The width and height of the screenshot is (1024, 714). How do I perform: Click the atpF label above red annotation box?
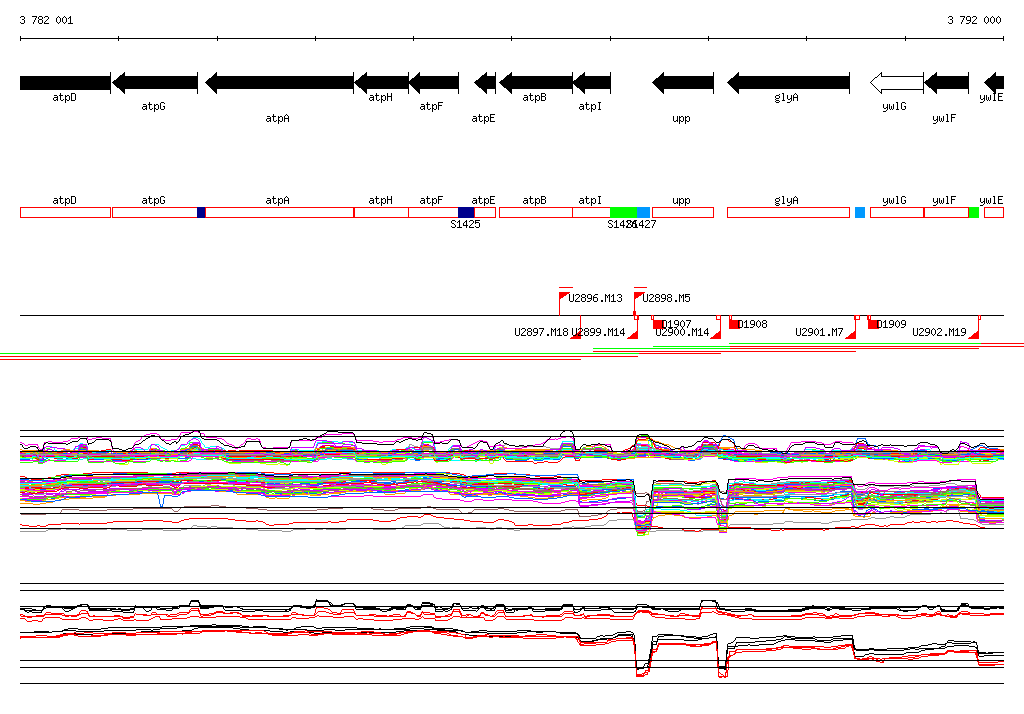[431, 200]
